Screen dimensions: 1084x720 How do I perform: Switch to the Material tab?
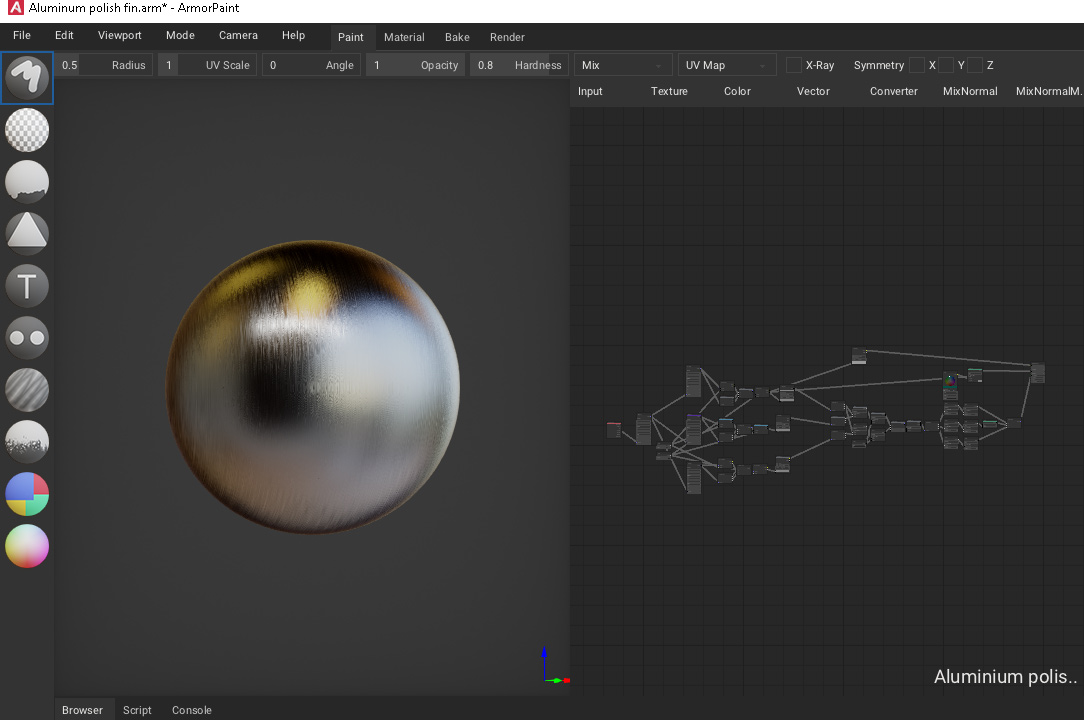pos(404,37)
